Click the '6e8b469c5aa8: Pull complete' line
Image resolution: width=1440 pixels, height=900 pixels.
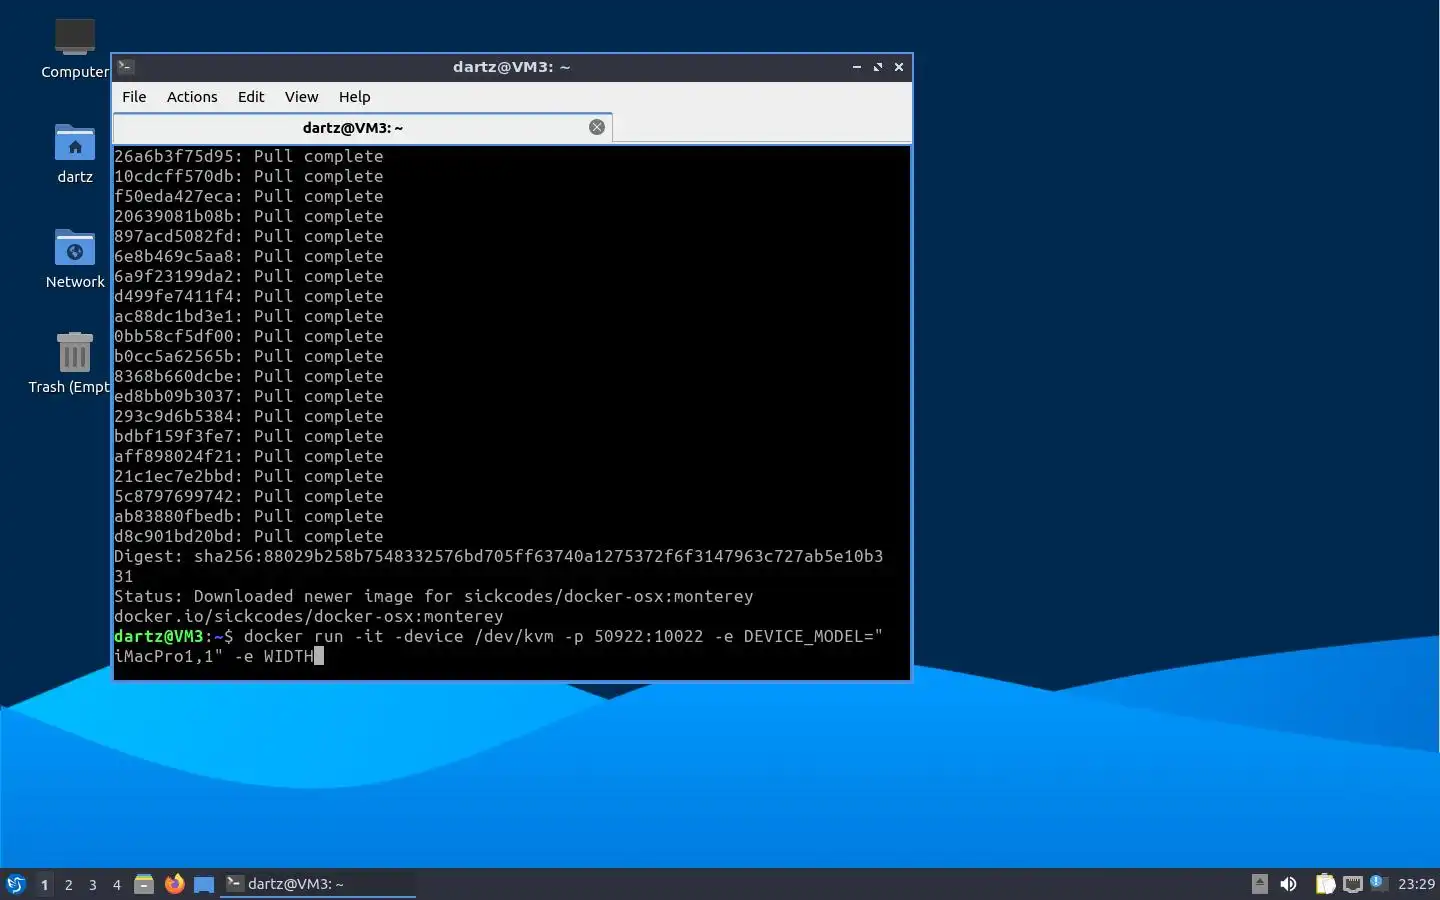tap(248, 256)
